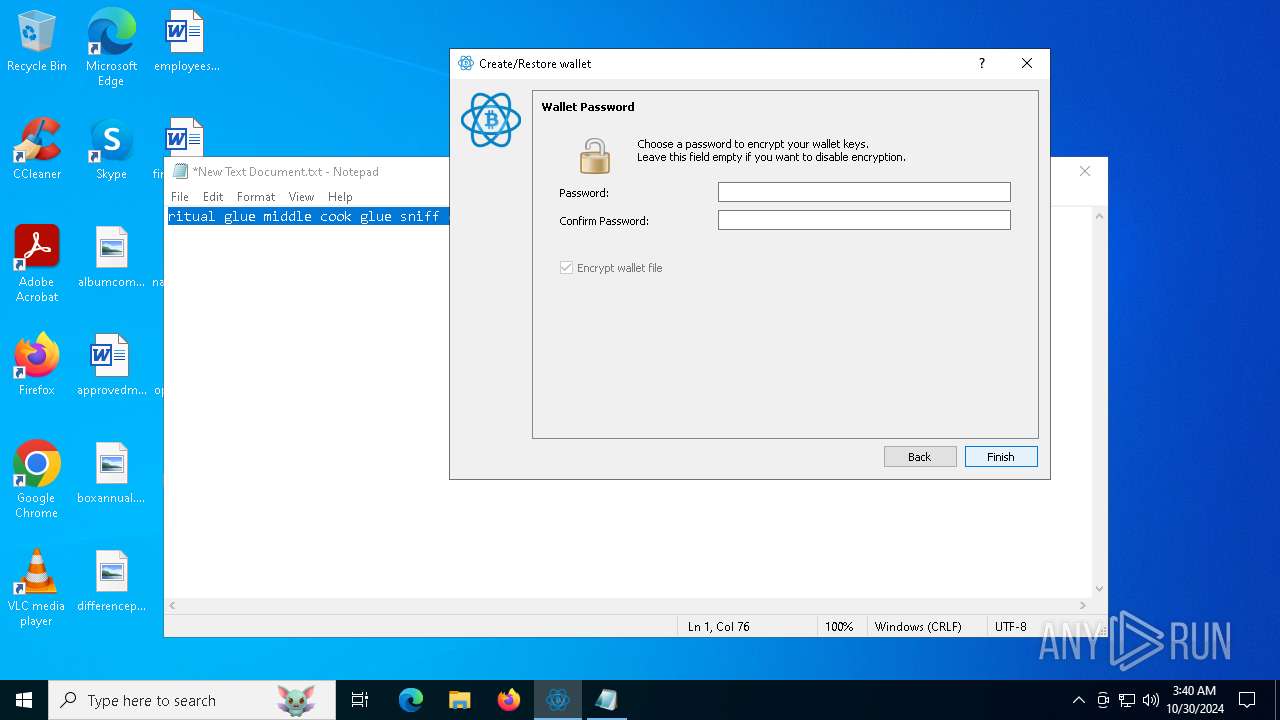Launch Firefox from desktop shortcut
The height and width of the screenshot is (720, 1280).
[37, 366]
